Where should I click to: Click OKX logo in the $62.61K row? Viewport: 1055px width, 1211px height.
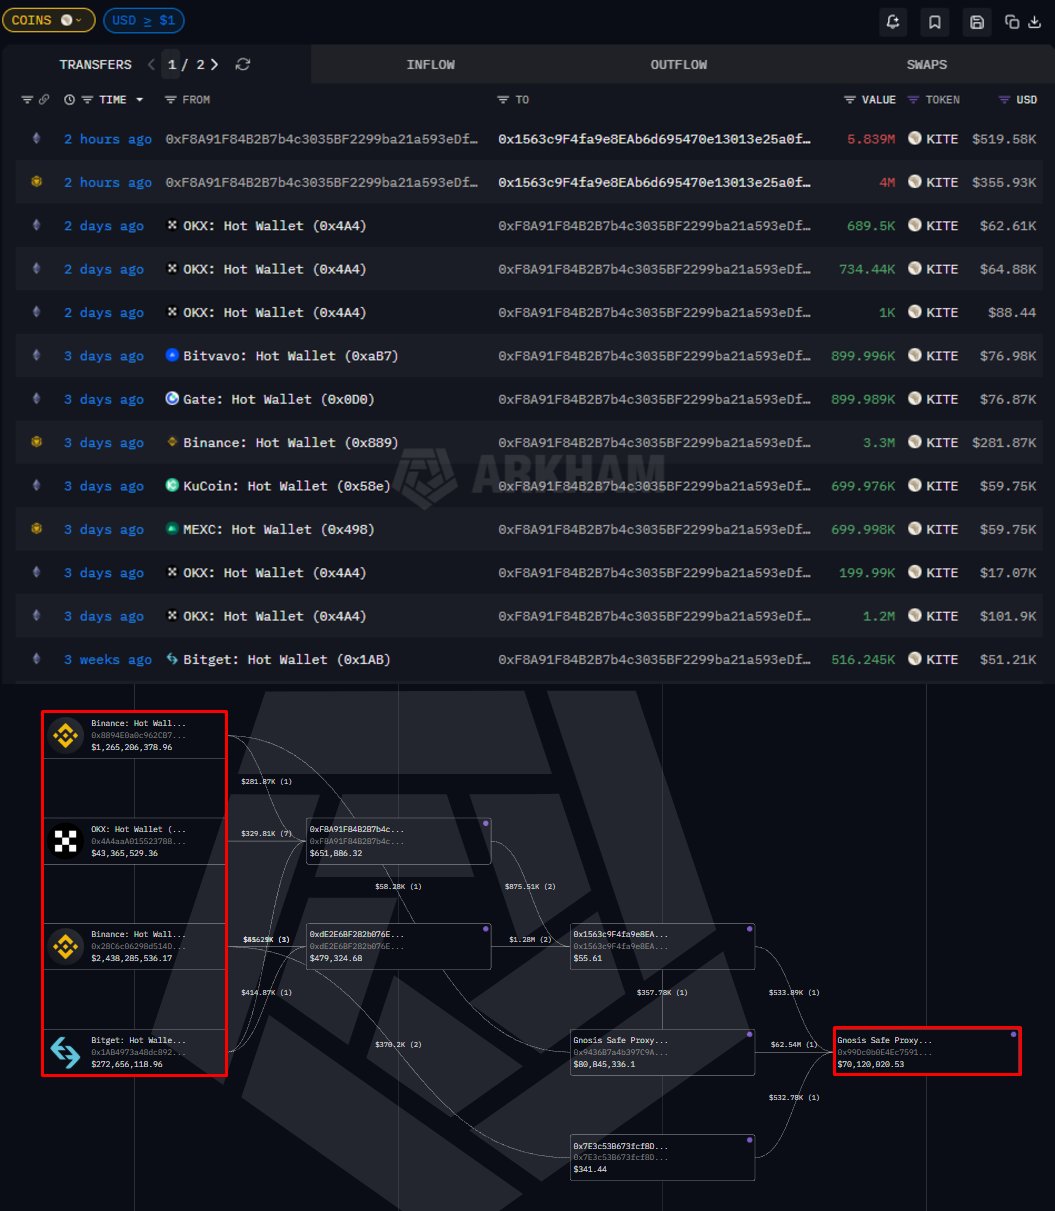tap(172, 226)
